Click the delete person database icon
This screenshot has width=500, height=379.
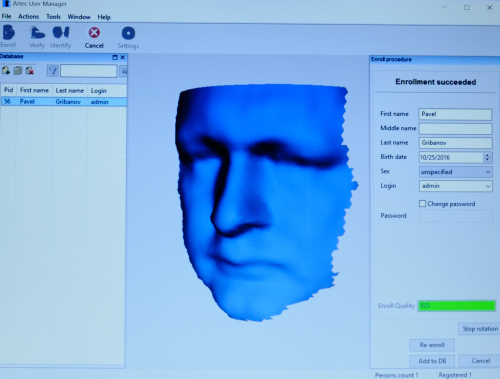point(30,70)
